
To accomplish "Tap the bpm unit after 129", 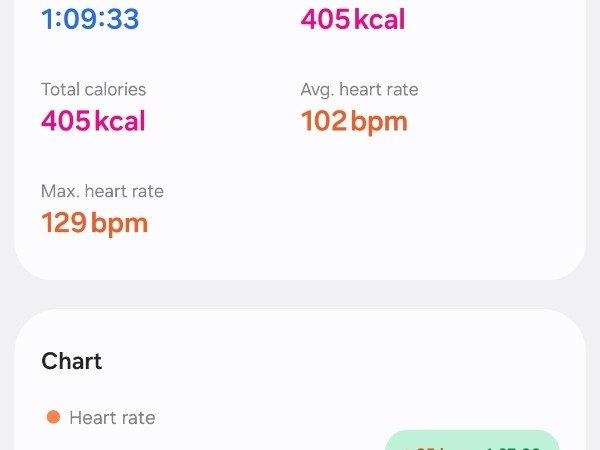I will [120, 222].
